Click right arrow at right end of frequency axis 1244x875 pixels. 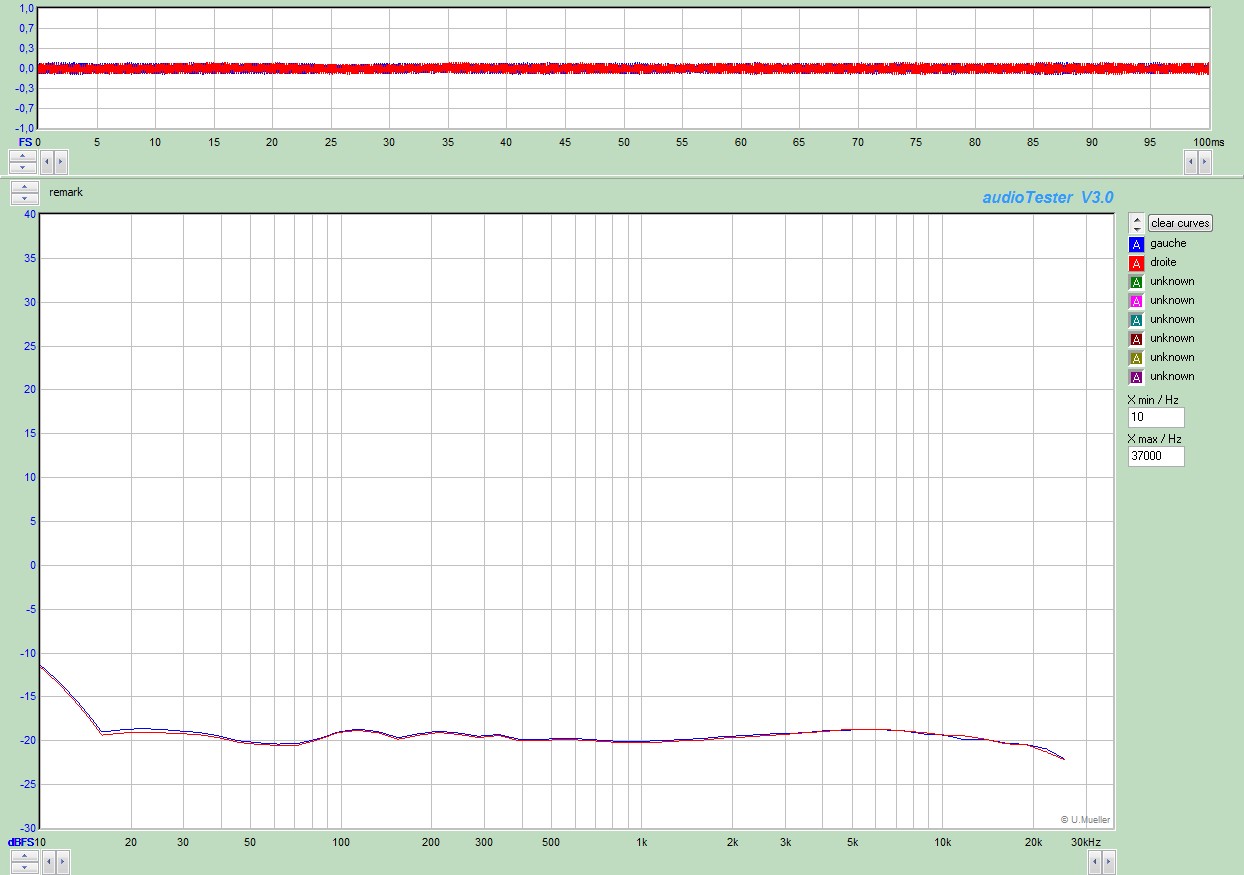coord(1108,860)
